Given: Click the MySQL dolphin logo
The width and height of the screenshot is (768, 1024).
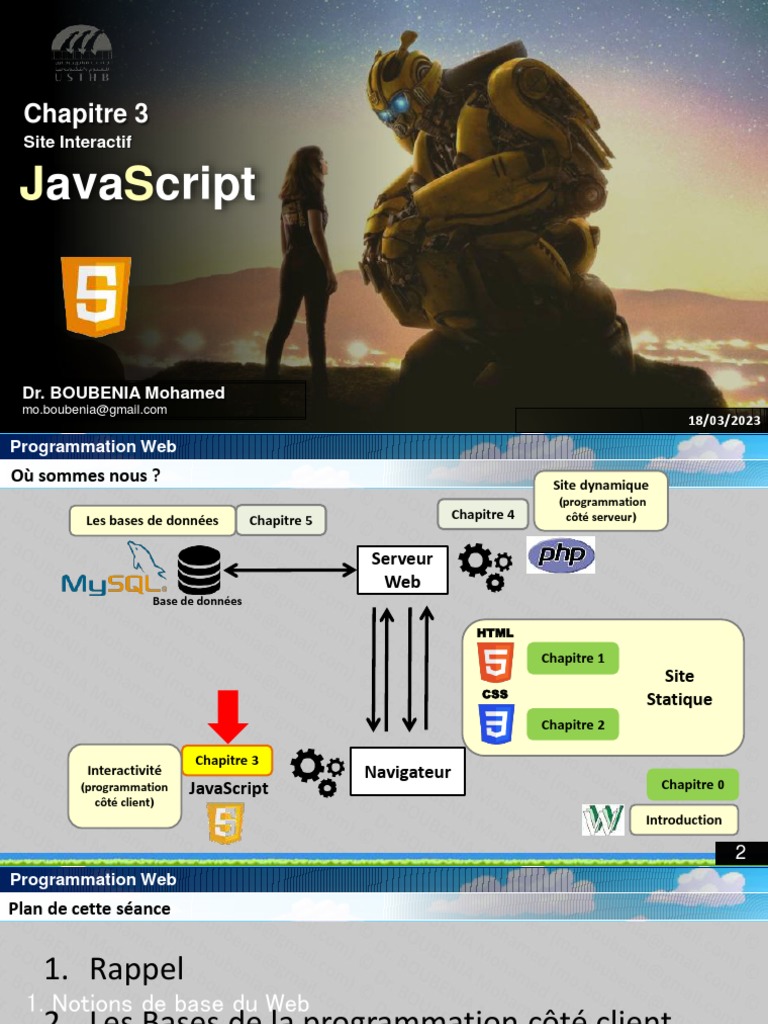Looking at the screenshot, I should pos(114,568).
